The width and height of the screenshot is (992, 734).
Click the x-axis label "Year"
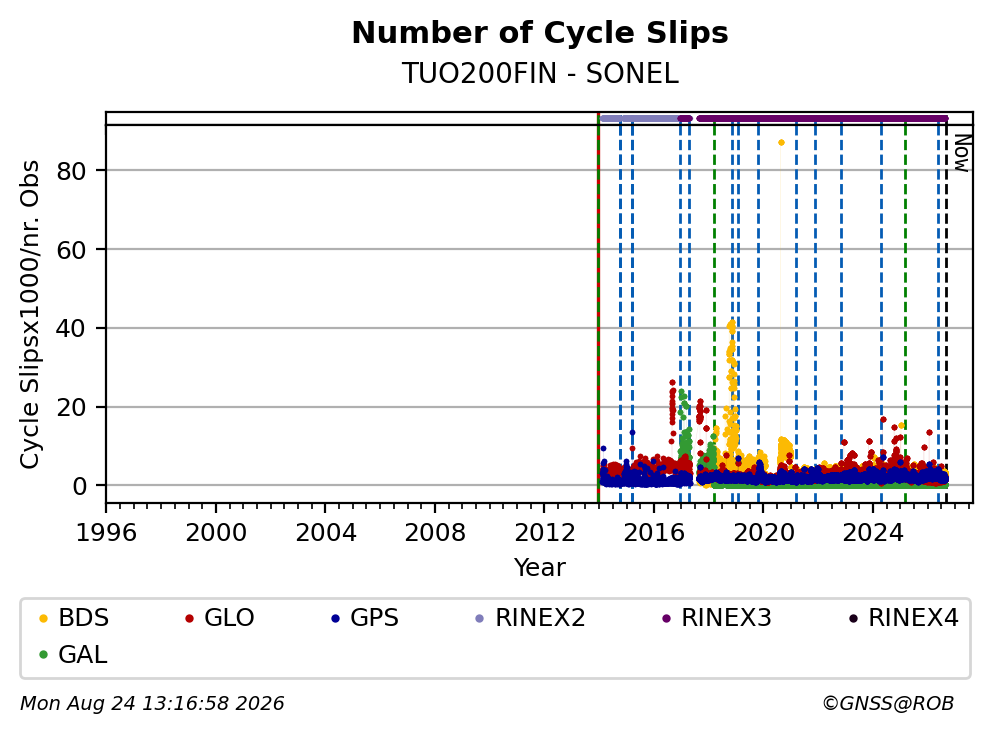tap(540, 568)
